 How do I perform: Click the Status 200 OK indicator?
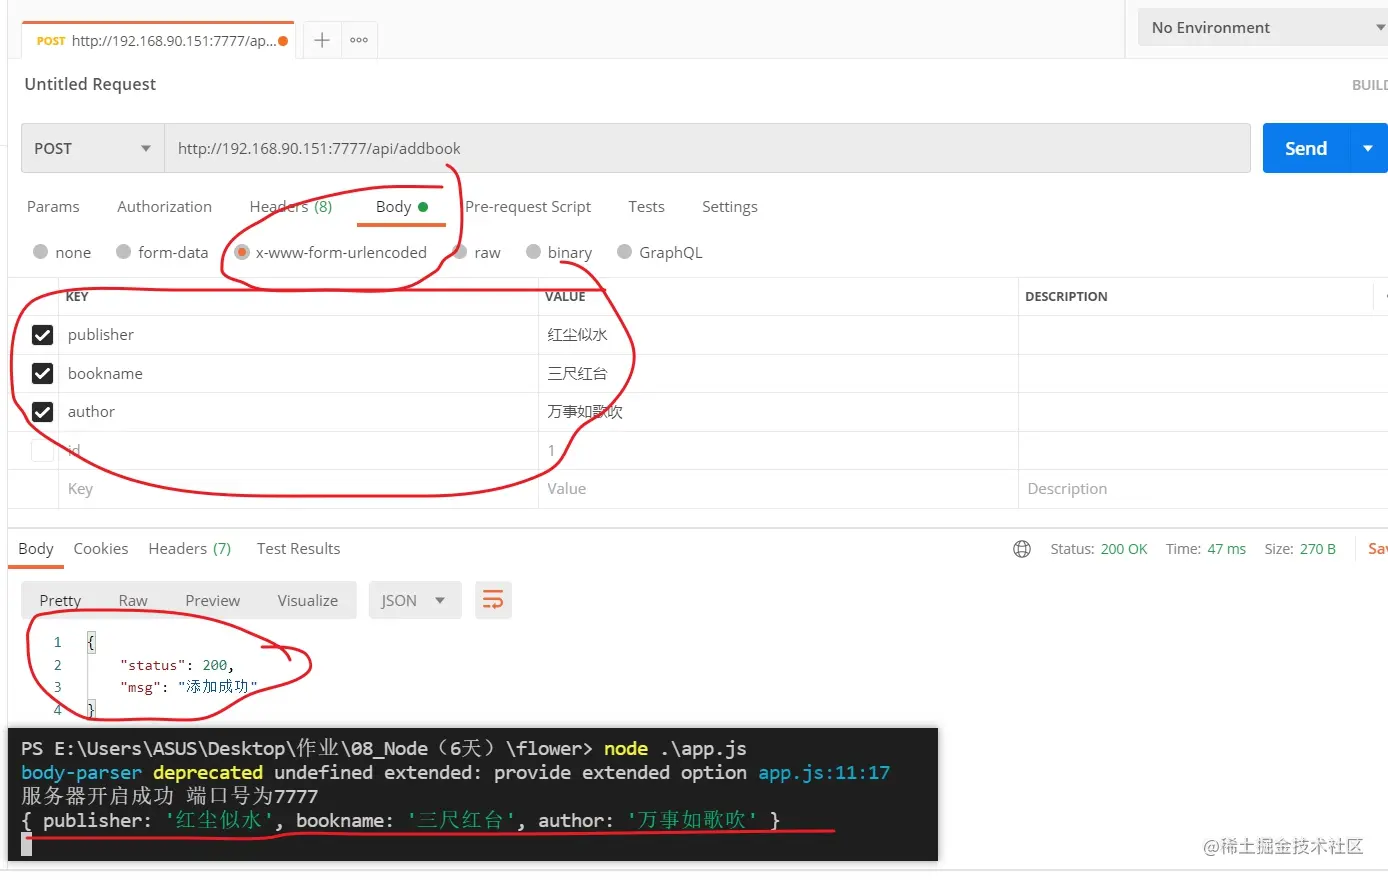point(1099,549)
